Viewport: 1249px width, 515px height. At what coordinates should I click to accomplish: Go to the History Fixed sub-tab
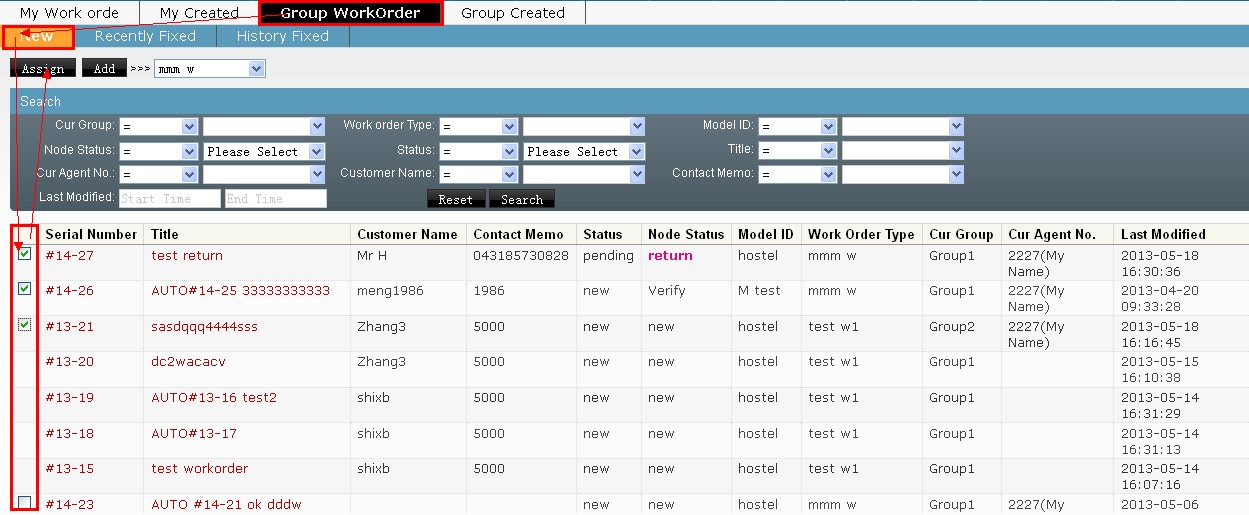click(282, 36)
